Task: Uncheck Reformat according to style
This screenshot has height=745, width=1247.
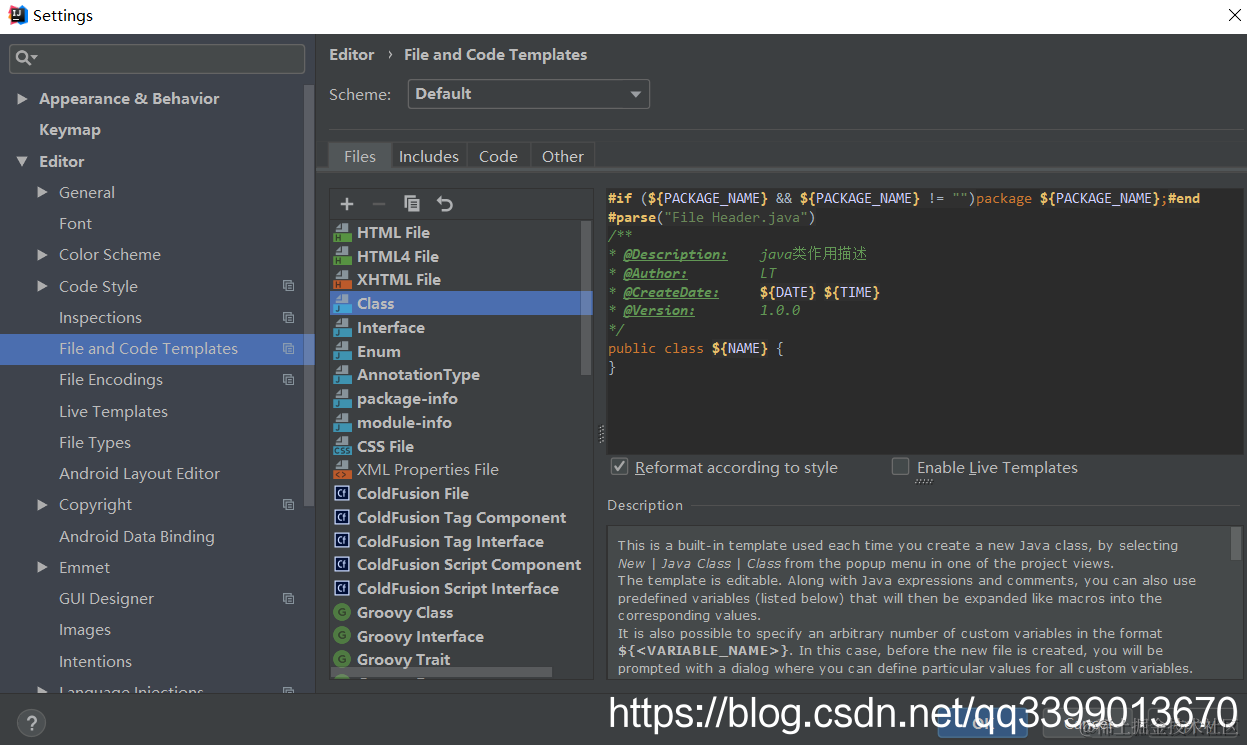Action: (x=619, y=467)
